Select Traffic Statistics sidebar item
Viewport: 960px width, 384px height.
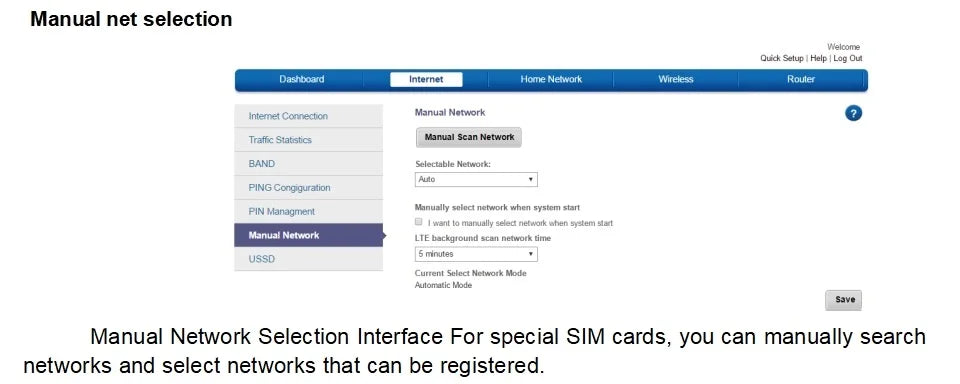309,140
